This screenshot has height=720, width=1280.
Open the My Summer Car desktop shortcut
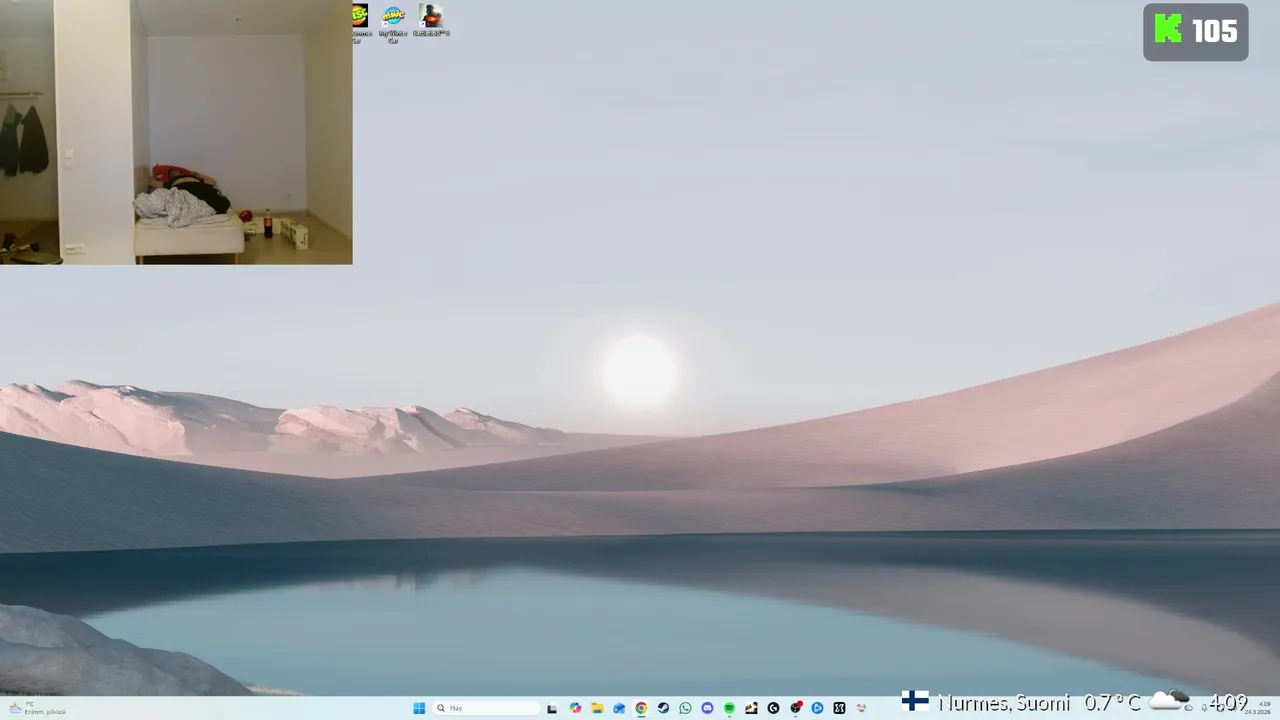(361, 23)
